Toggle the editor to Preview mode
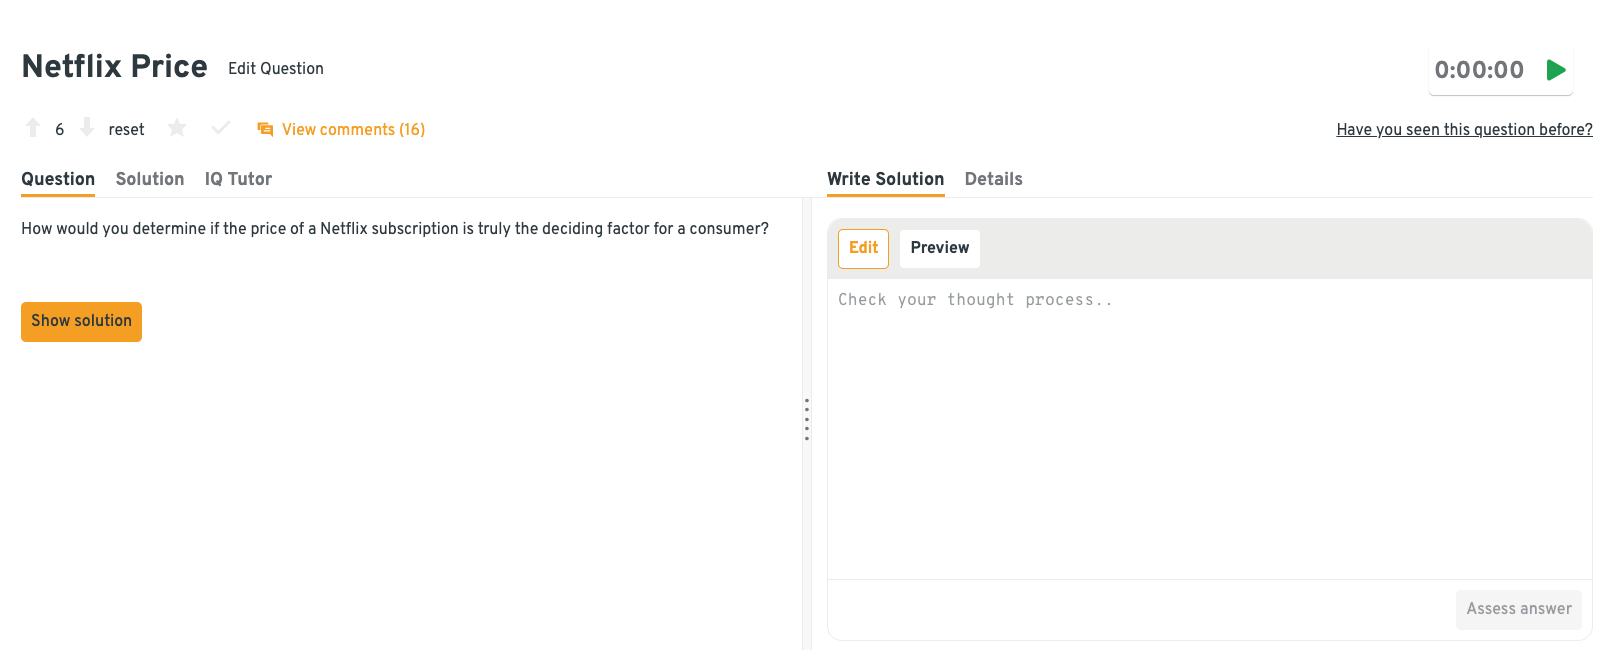 [939, 248]
